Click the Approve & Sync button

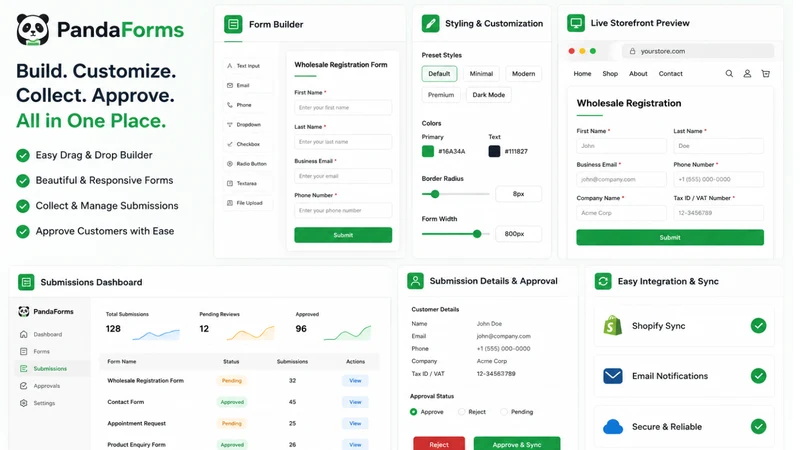click(517, 444)
